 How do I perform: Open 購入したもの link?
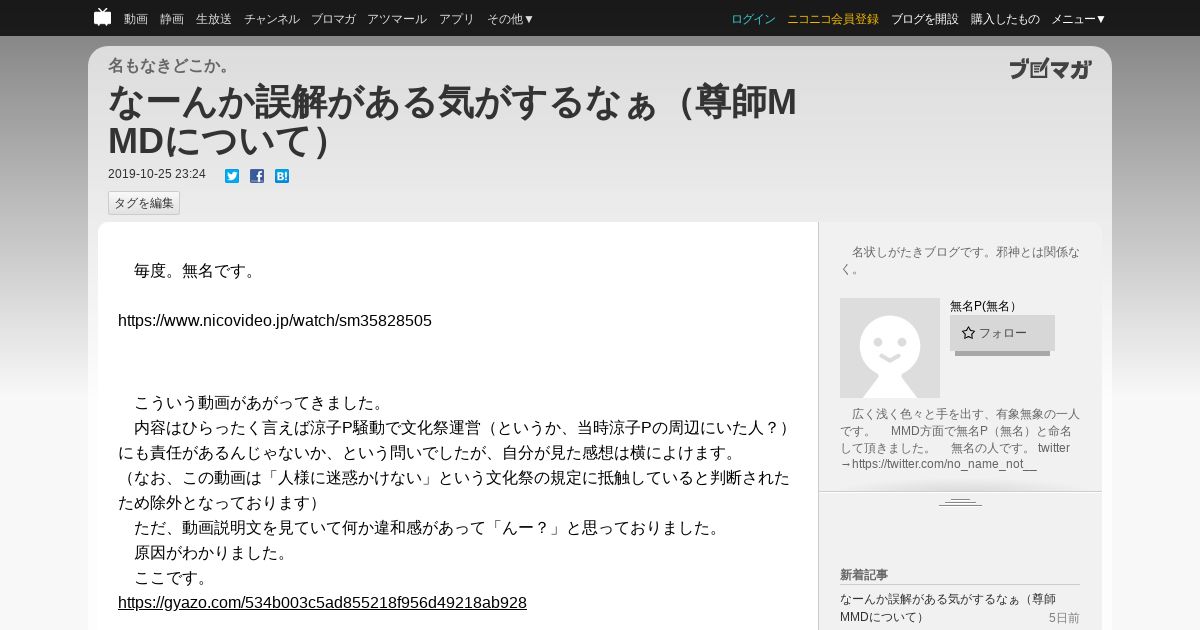1005,19
